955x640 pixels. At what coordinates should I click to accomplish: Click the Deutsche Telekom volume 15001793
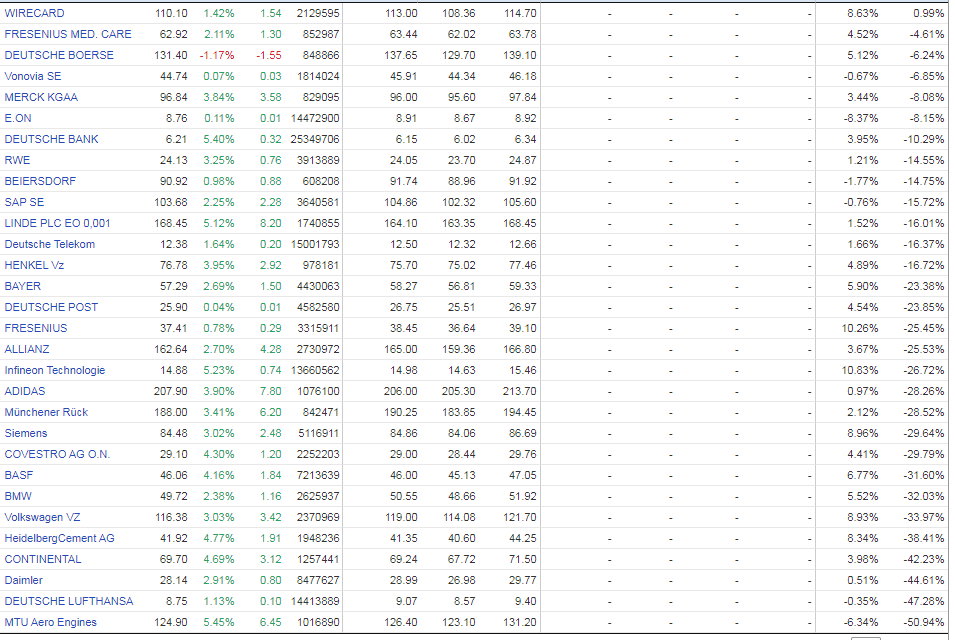[x=315, y=244]
